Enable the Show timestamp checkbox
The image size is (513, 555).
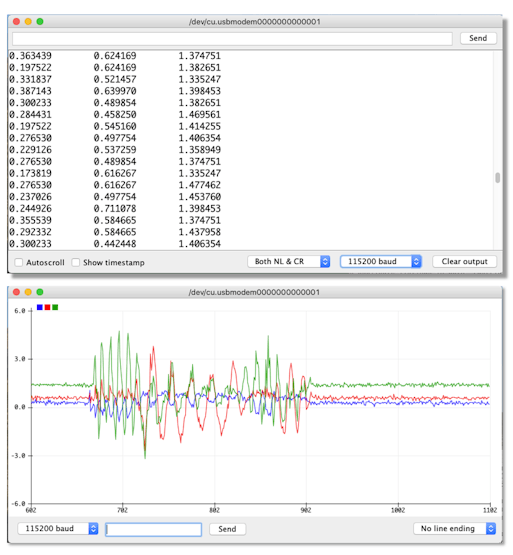coord(75,262)
